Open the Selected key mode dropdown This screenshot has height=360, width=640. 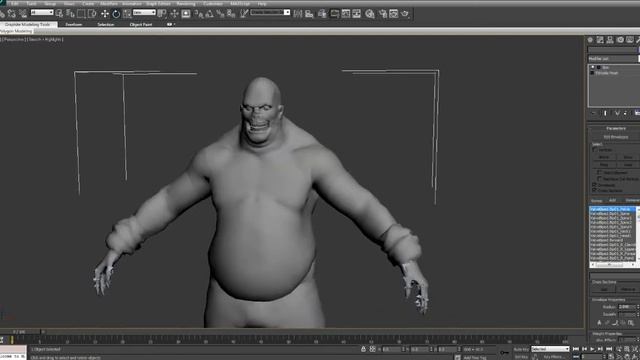(550, 349)
